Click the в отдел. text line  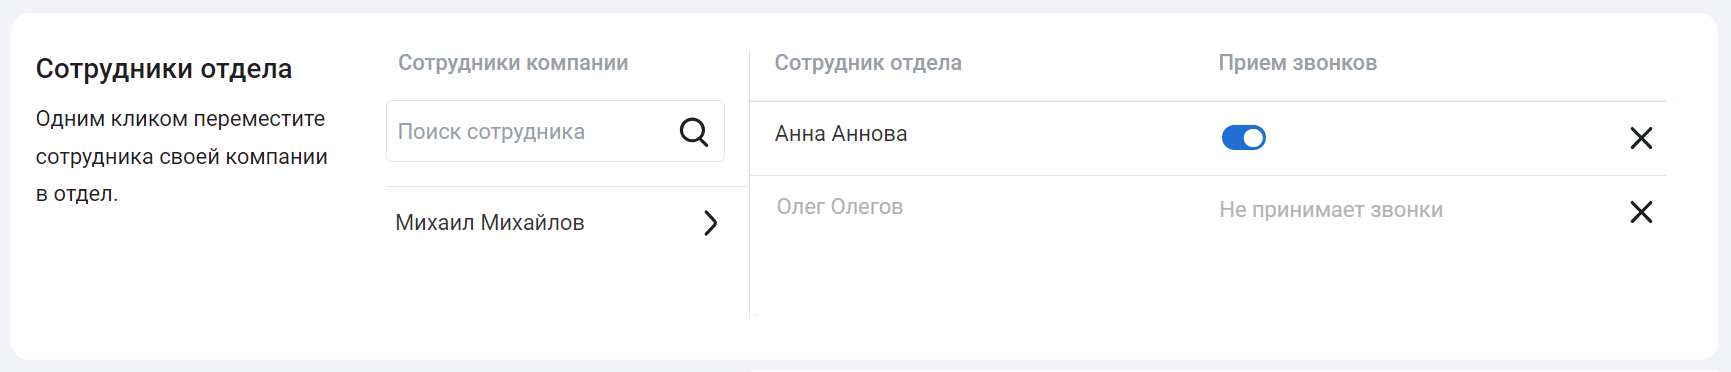click(x=77, y=194)
